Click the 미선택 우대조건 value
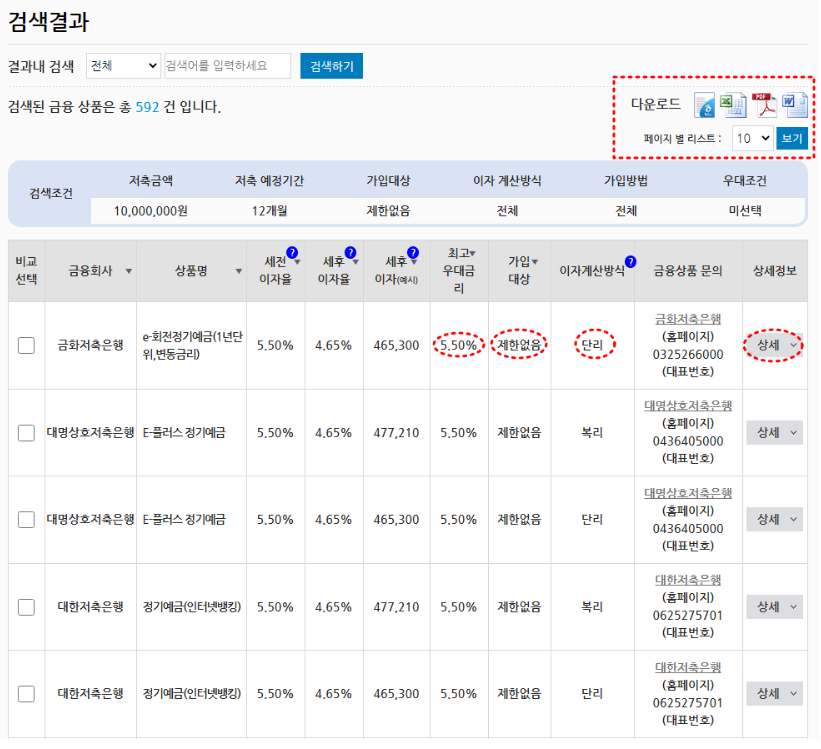This screenshot has height=749, width=821. 745,211
